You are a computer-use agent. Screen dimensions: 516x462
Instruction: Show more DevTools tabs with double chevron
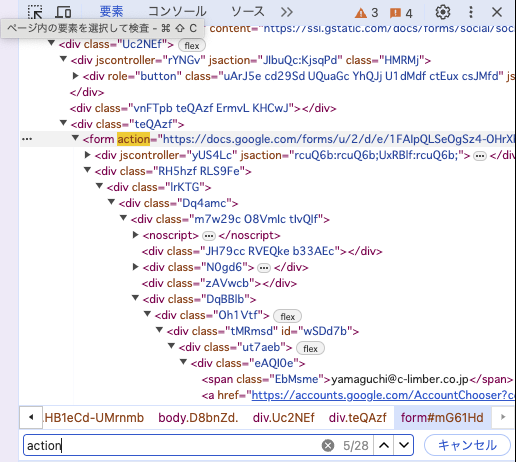[287, 12]
